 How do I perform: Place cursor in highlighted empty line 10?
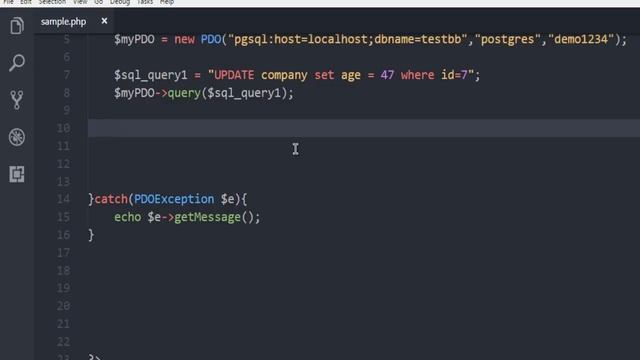[363, 128]
